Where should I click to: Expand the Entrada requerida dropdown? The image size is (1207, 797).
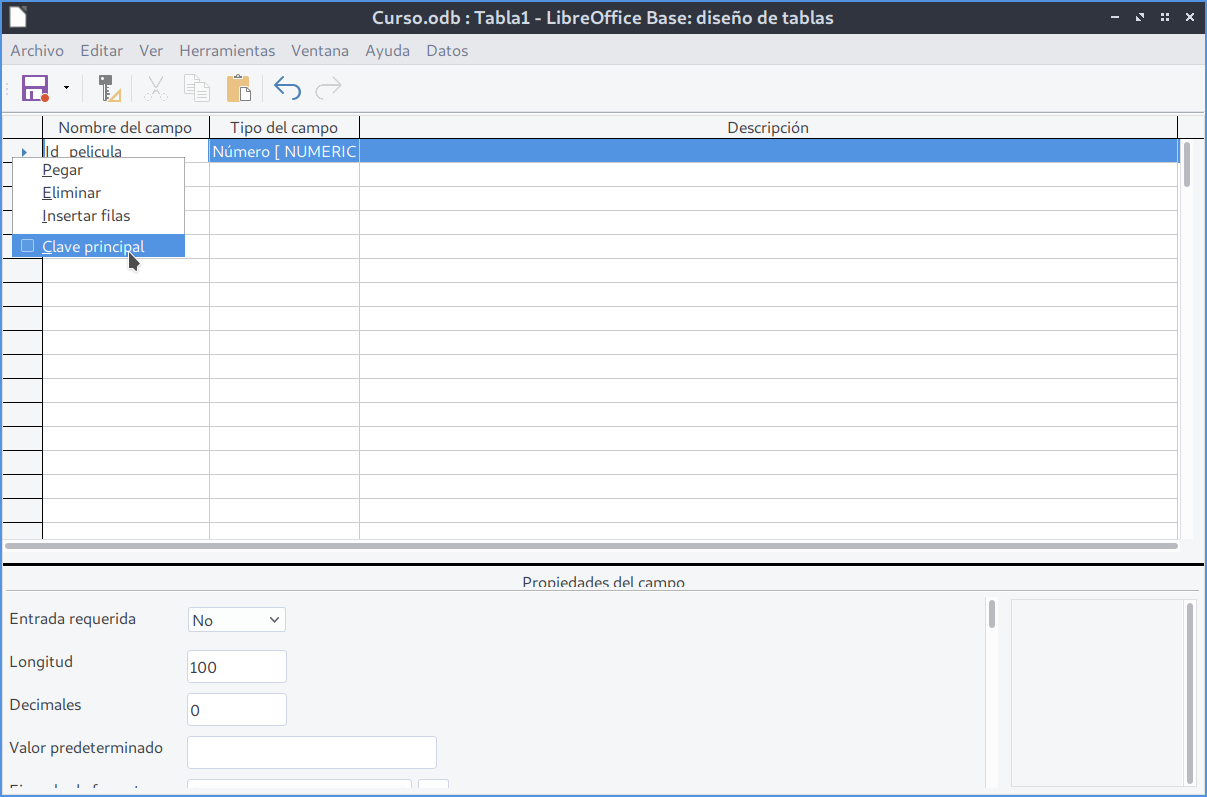coord(237,620)
